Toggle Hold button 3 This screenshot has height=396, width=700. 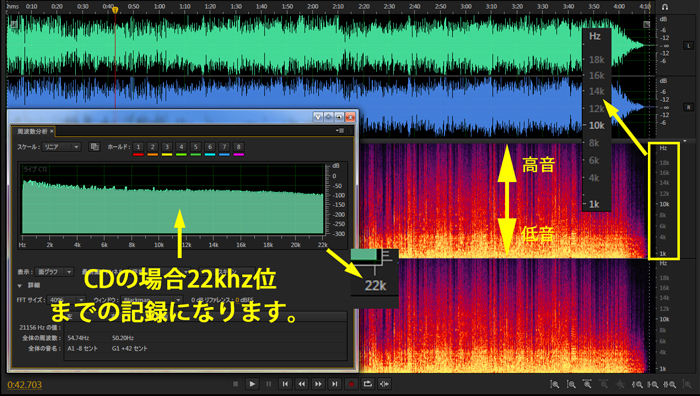click(167, 147)
